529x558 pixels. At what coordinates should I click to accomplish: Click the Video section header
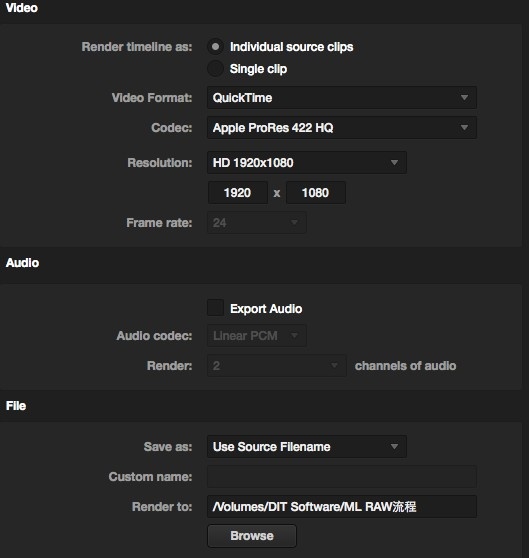22,8
